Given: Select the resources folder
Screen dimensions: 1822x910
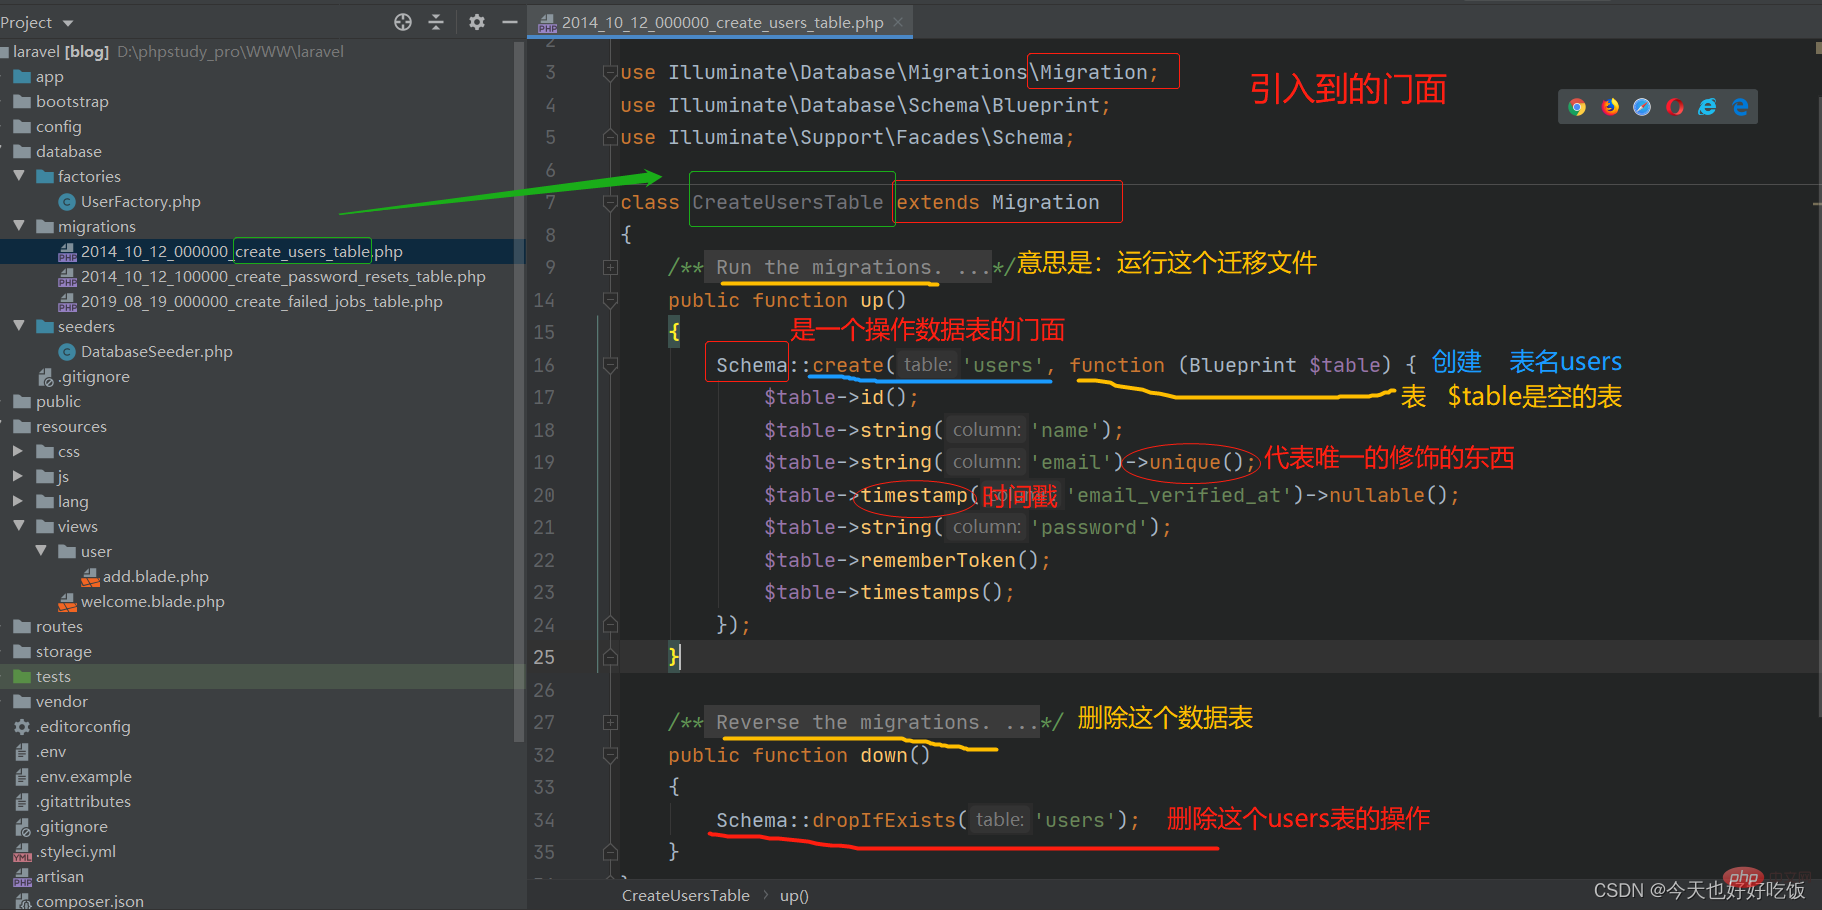Looking at the screenshot, I should coord(71,427).
